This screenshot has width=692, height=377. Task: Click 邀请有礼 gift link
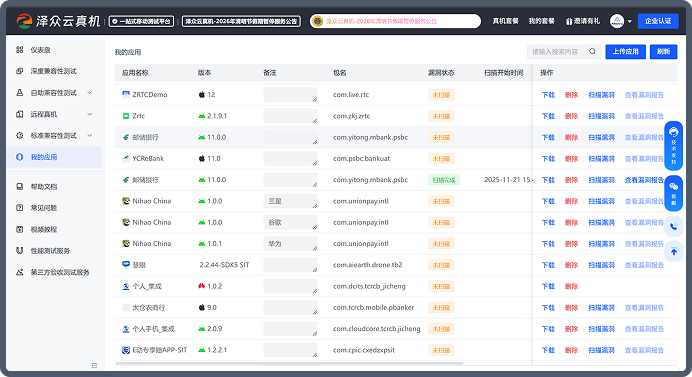pos(583,21)
